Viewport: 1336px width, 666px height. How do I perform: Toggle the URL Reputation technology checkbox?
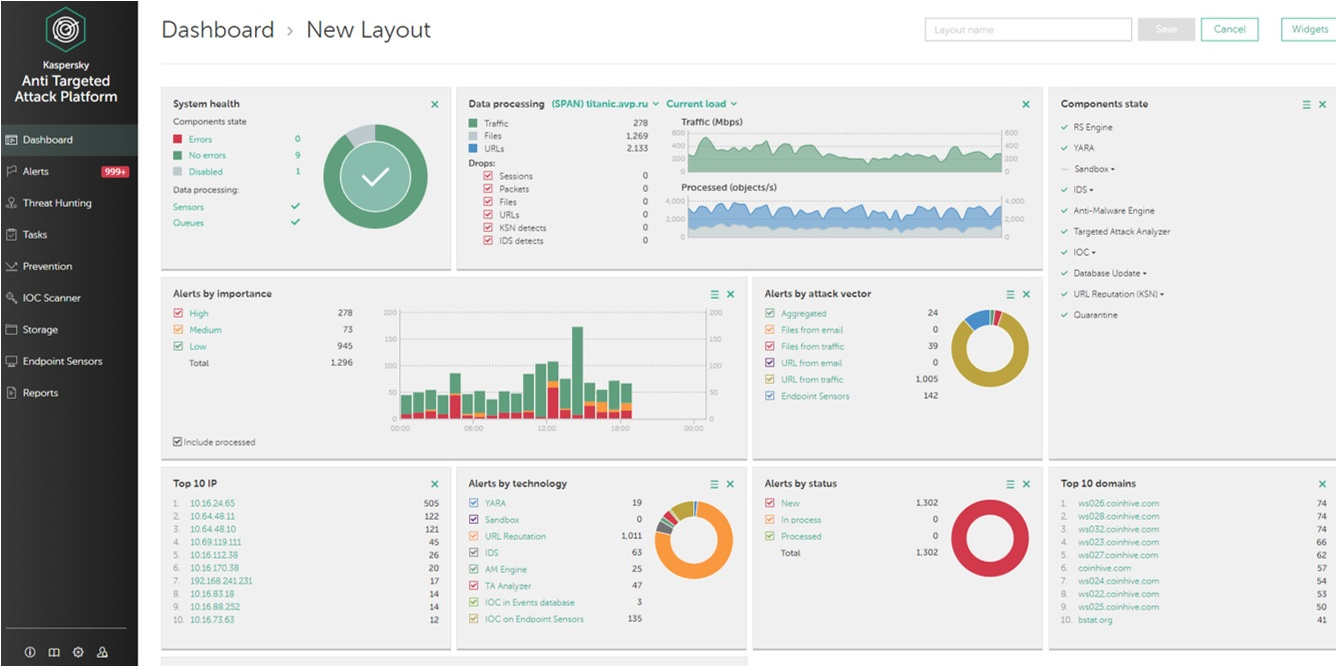click(474, 536)
